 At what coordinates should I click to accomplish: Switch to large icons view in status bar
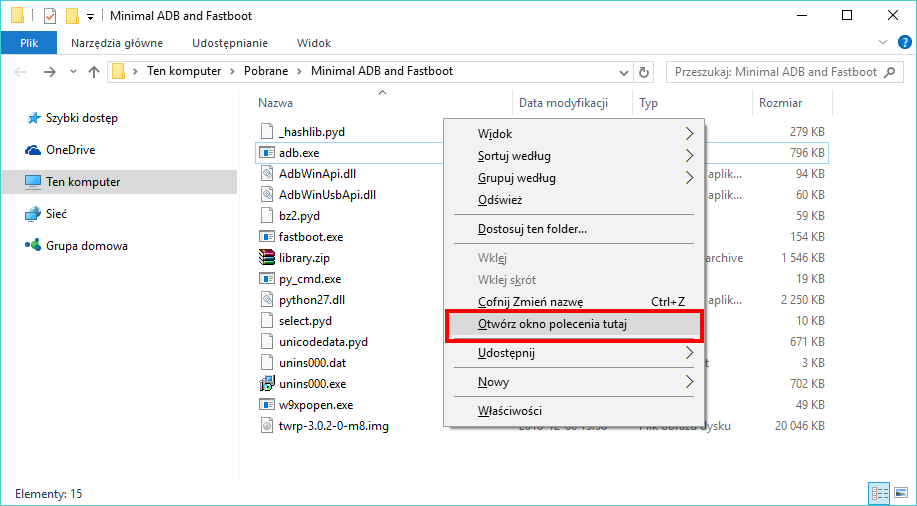coord(900,493)
